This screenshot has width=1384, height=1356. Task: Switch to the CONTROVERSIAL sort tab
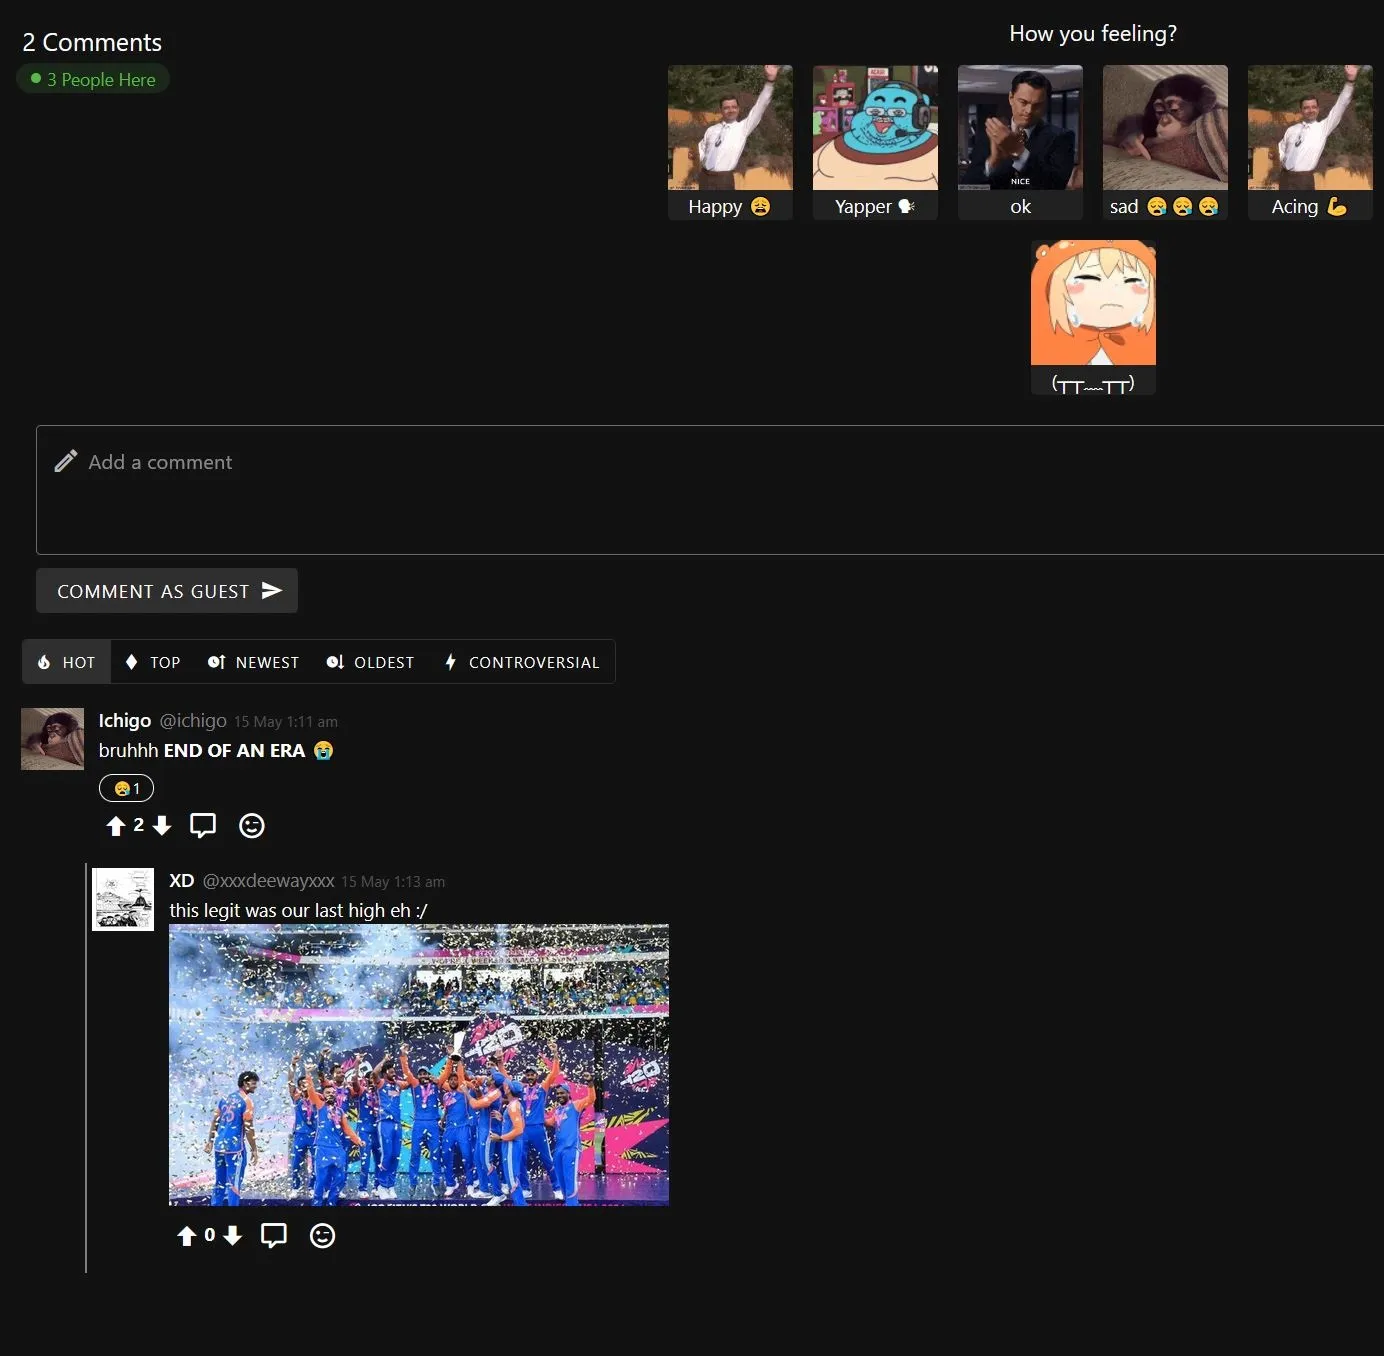pyautogui.click(x=522, y=661)
